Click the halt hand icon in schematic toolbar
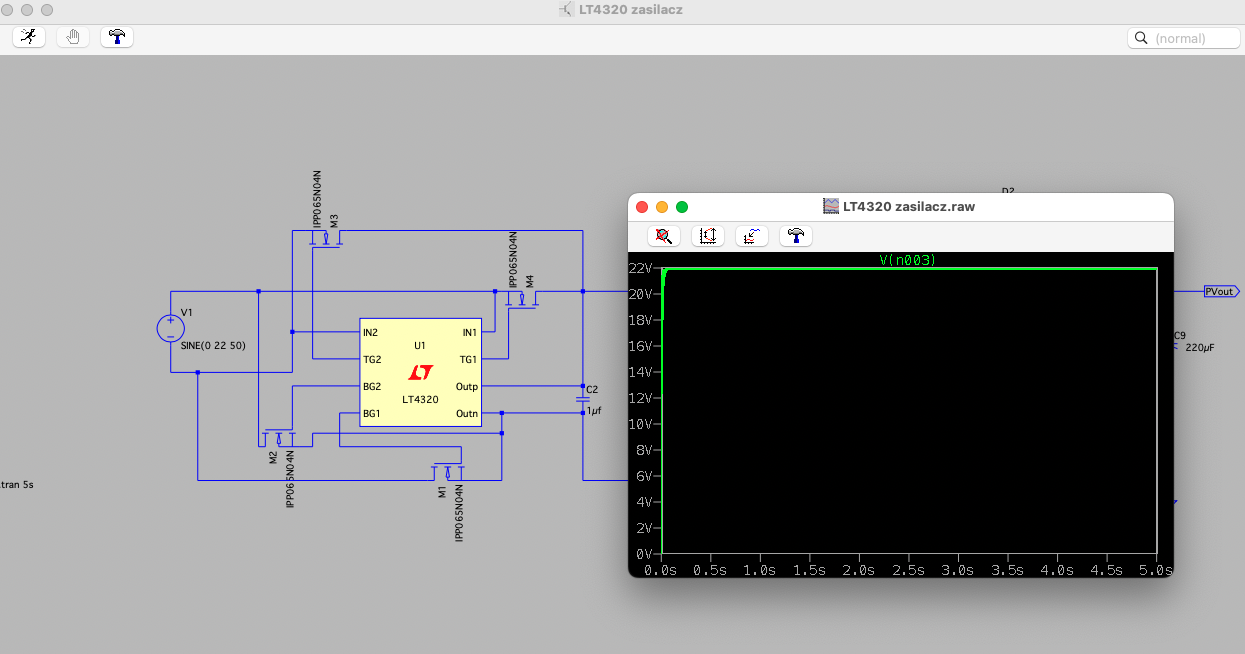The height and width of the screenshot is (654, 1245). coord(73,37)
